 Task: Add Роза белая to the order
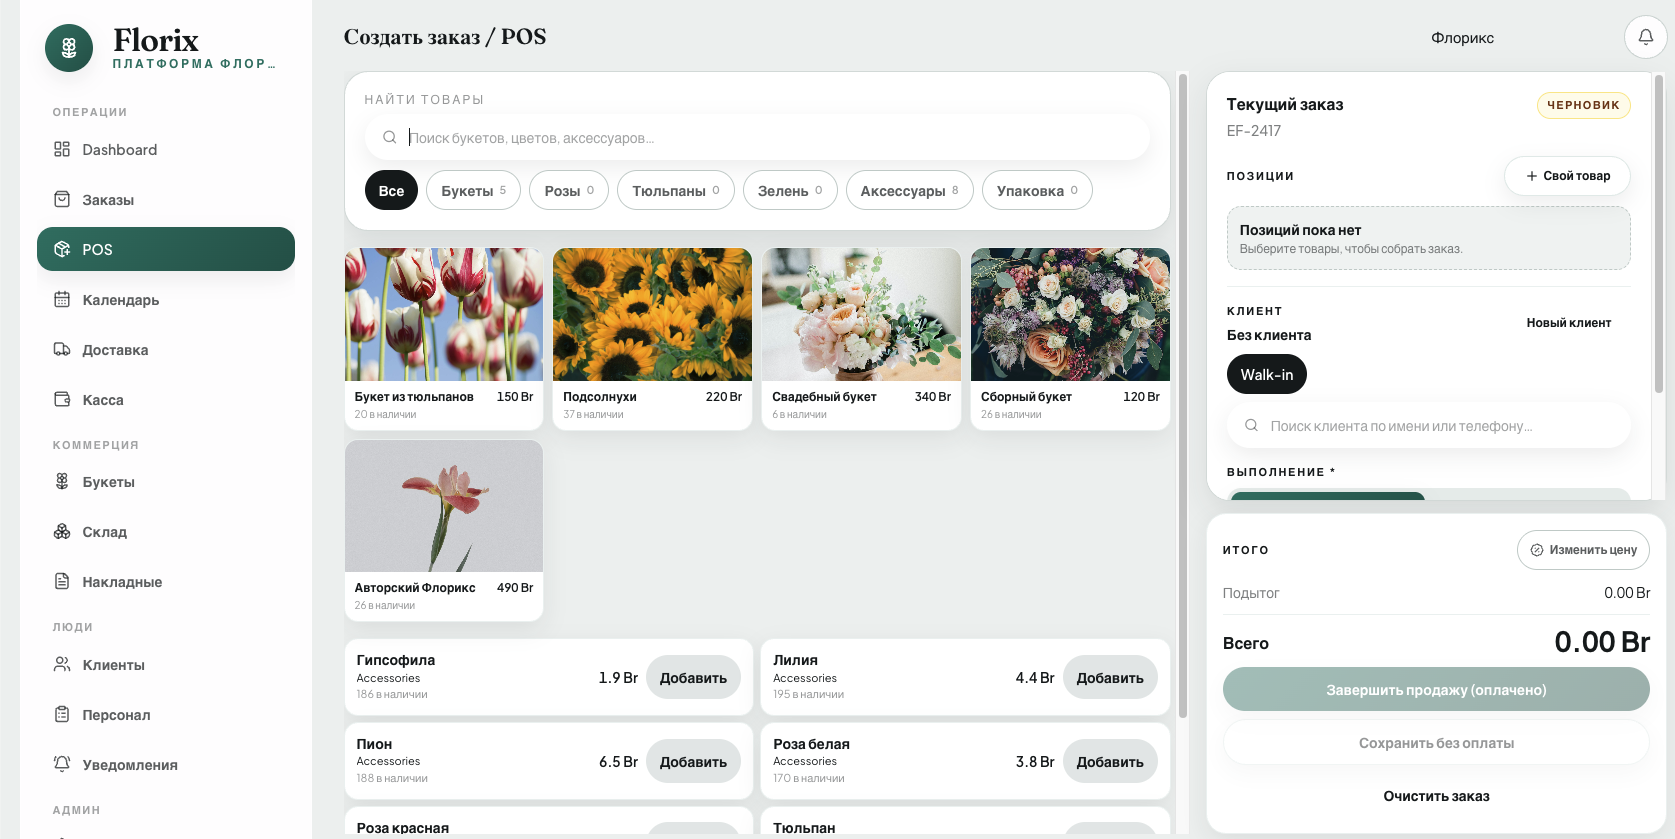click(x=1110, y=761)
